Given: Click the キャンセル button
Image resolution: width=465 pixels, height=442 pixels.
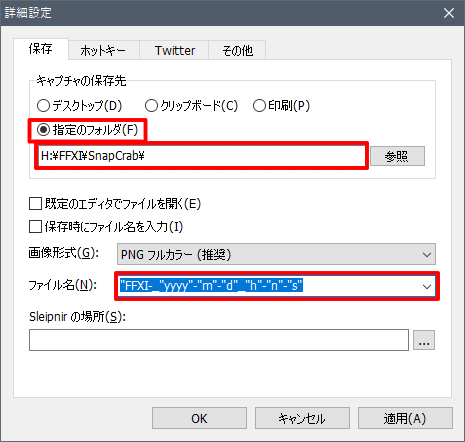Looking at the screenshot, I should pyautogui.click(x=302, y=418).
